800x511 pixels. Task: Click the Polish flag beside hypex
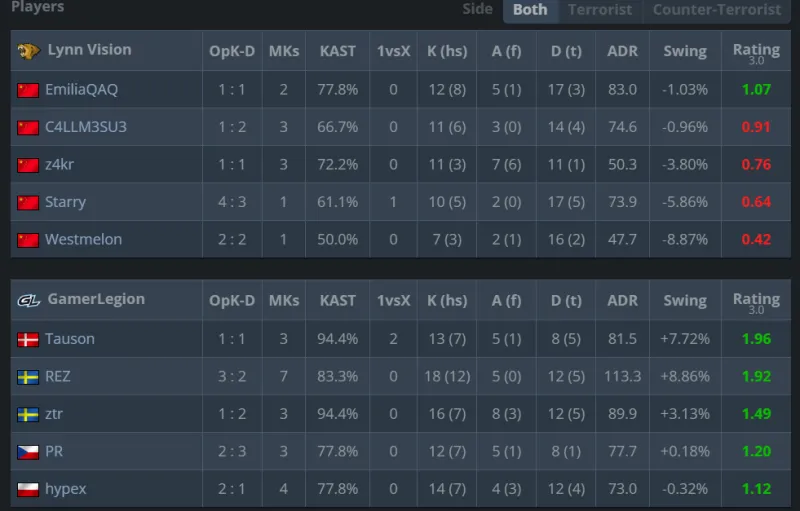pyautogui.click(x=28, y=489)
